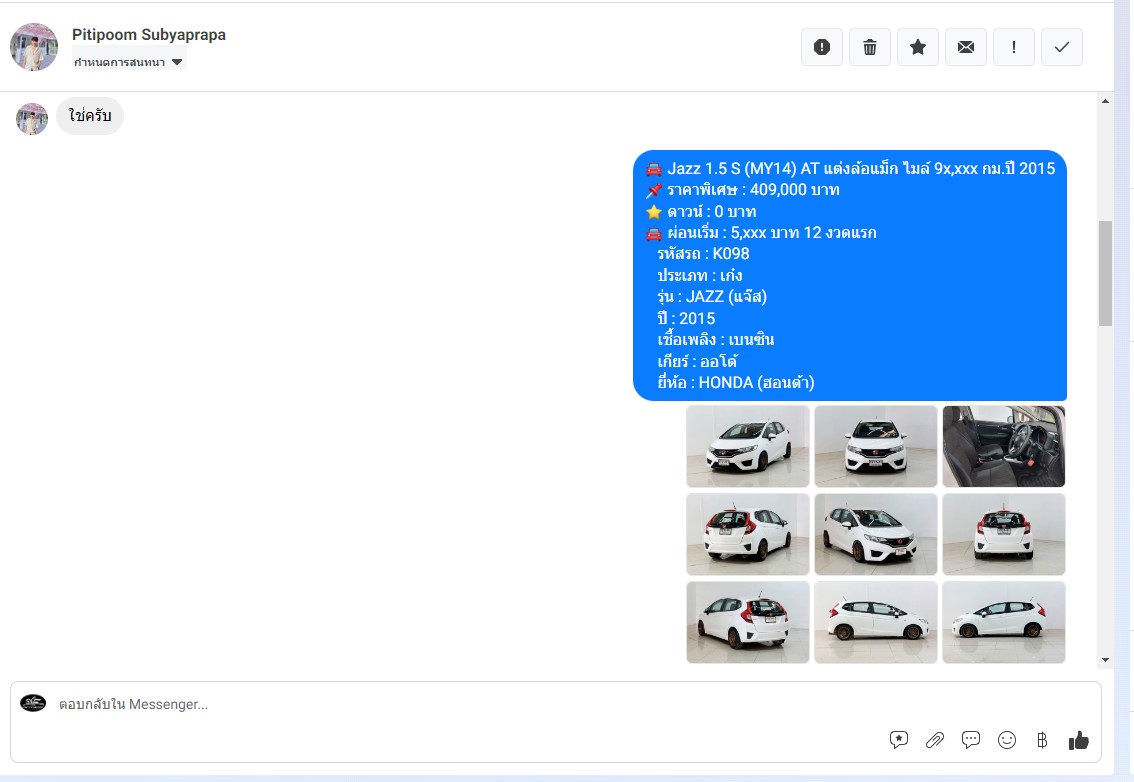Image resolution: width=1134 pixels, height=782 pixels.
Task: Click scrollbar down arrow of chat pane
Action: [x=1105, y=660]
